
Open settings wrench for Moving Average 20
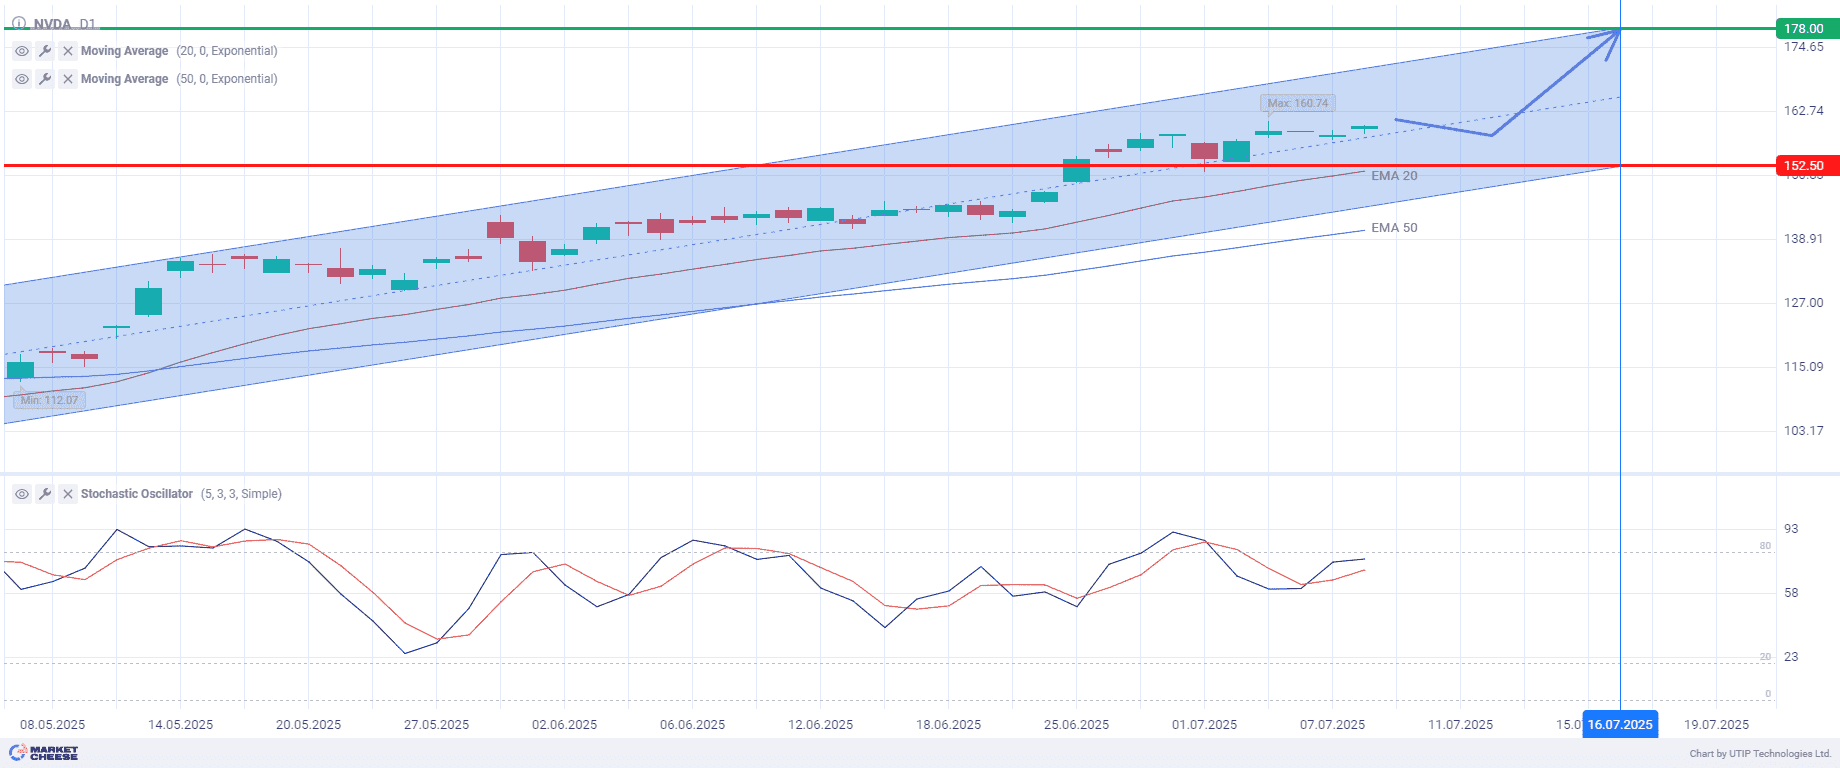45,51
